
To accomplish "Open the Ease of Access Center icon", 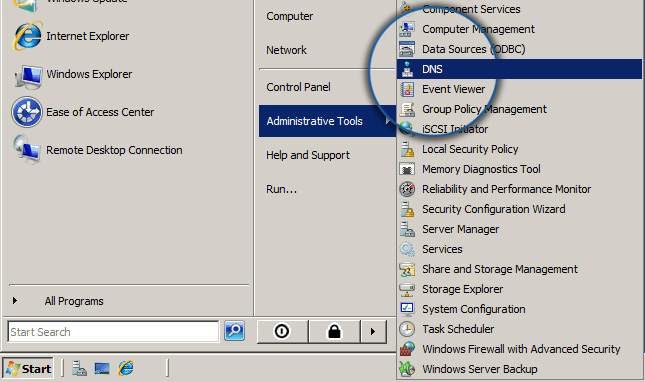I will coord(27,112).
